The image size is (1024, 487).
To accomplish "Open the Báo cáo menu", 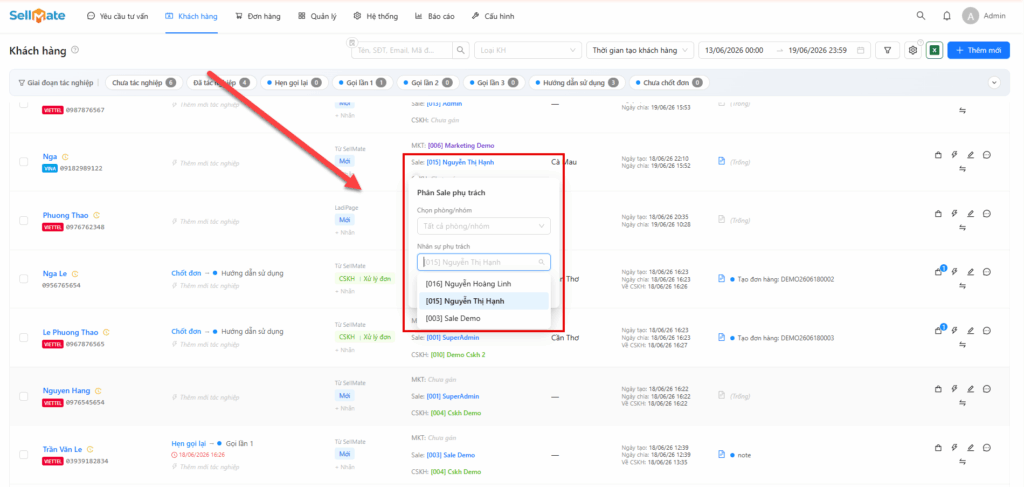I will coord(434,16).
